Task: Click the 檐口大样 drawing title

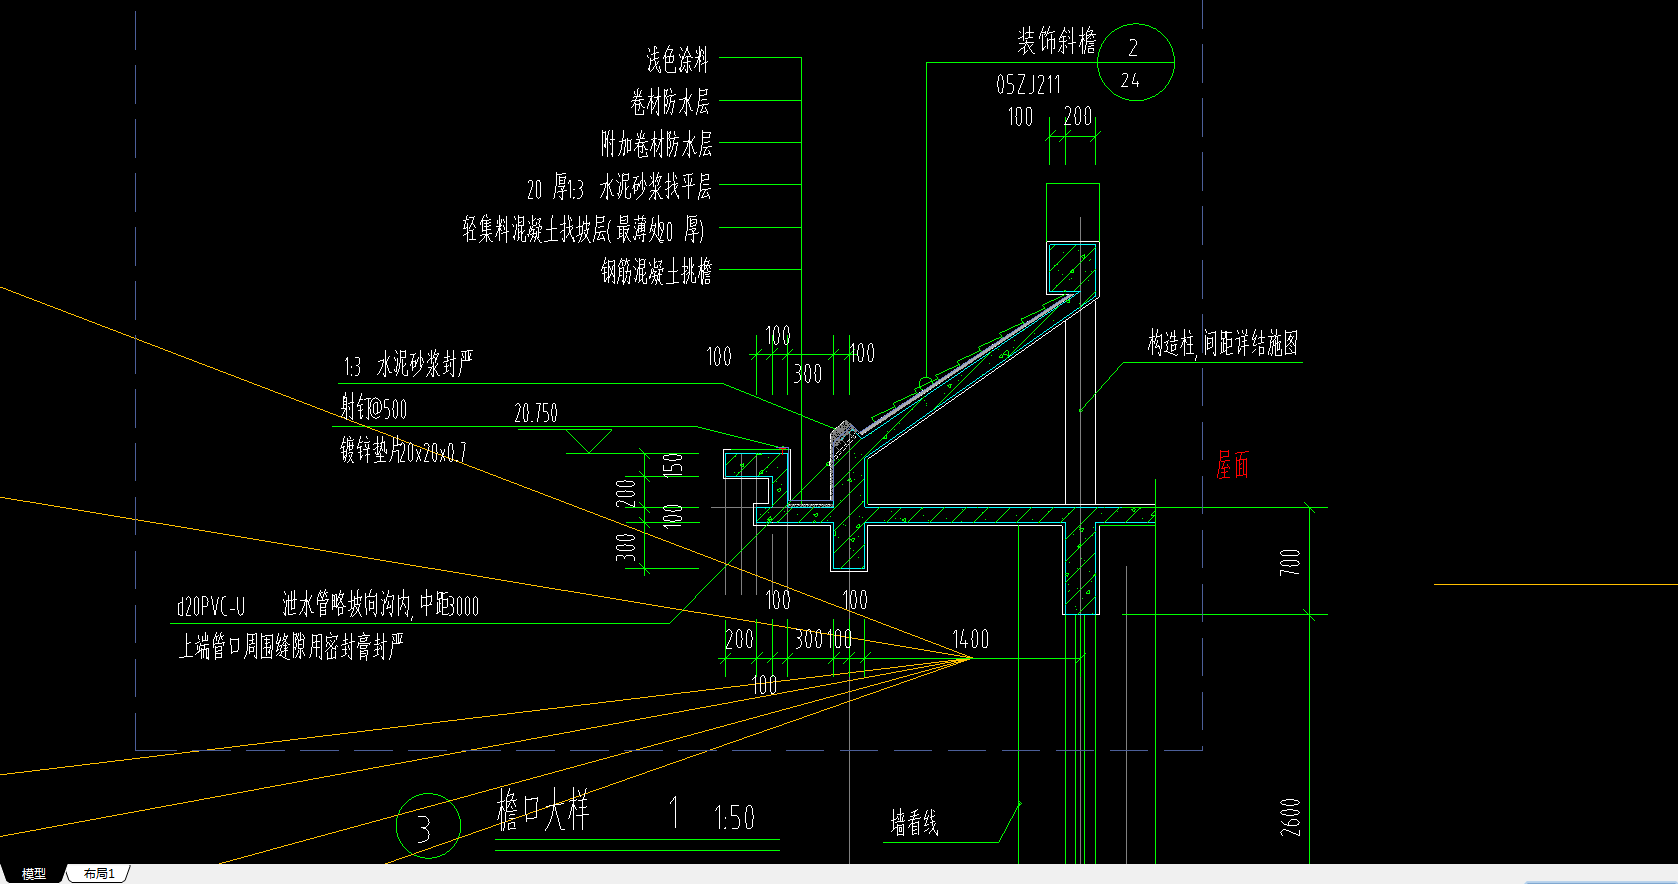Action: pos(542,810)
